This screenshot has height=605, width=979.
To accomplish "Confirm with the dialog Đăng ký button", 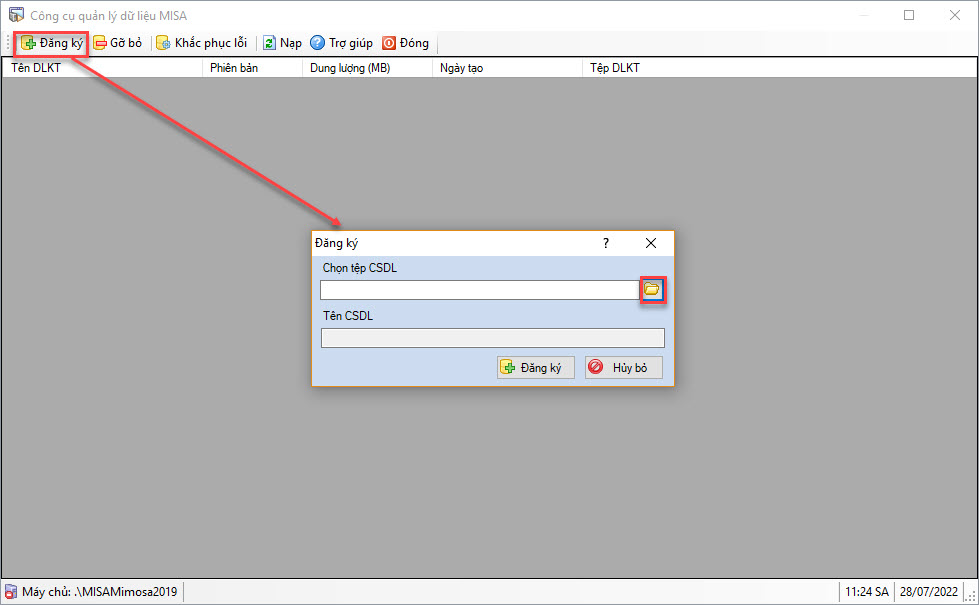I will (x=536, y=367).
